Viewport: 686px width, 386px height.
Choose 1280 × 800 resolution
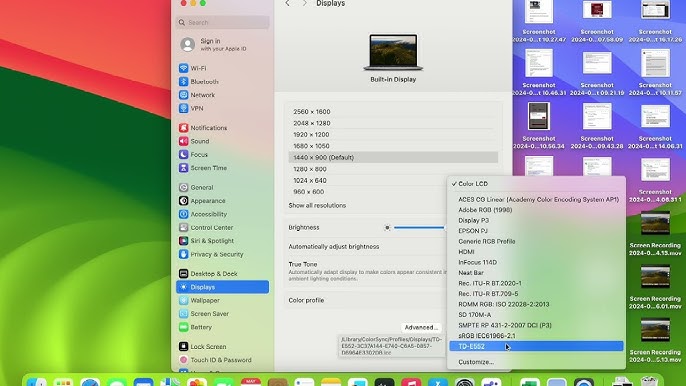pyautogui.click(x=393, y=169)
